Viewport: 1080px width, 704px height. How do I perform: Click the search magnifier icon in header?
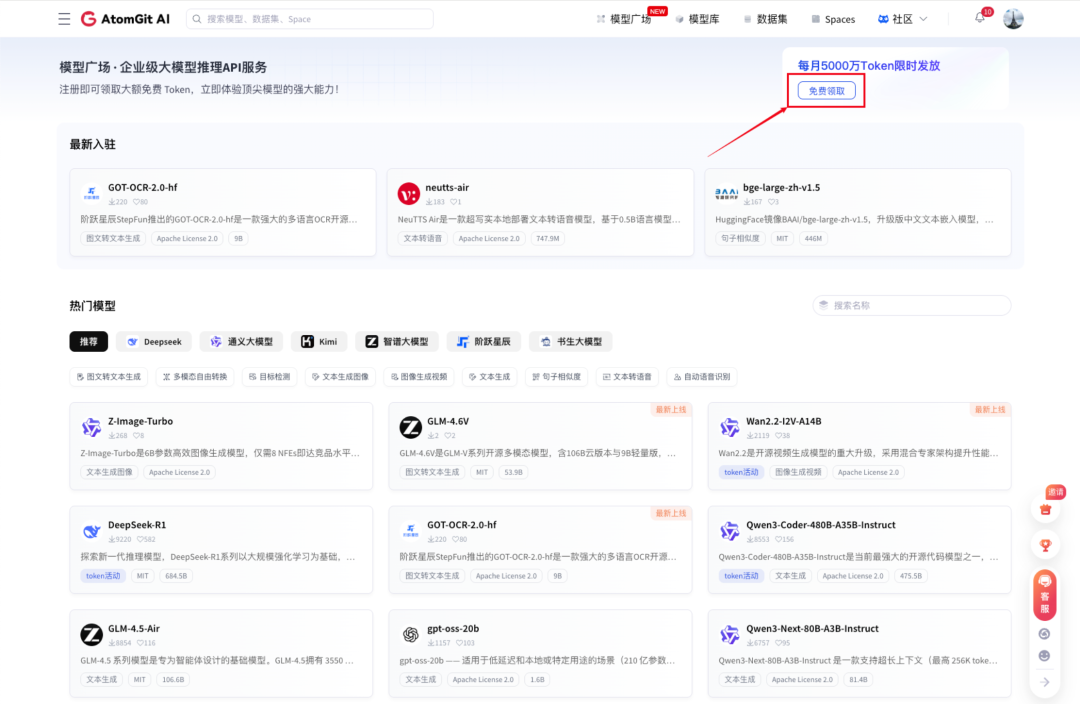[197, 19]
